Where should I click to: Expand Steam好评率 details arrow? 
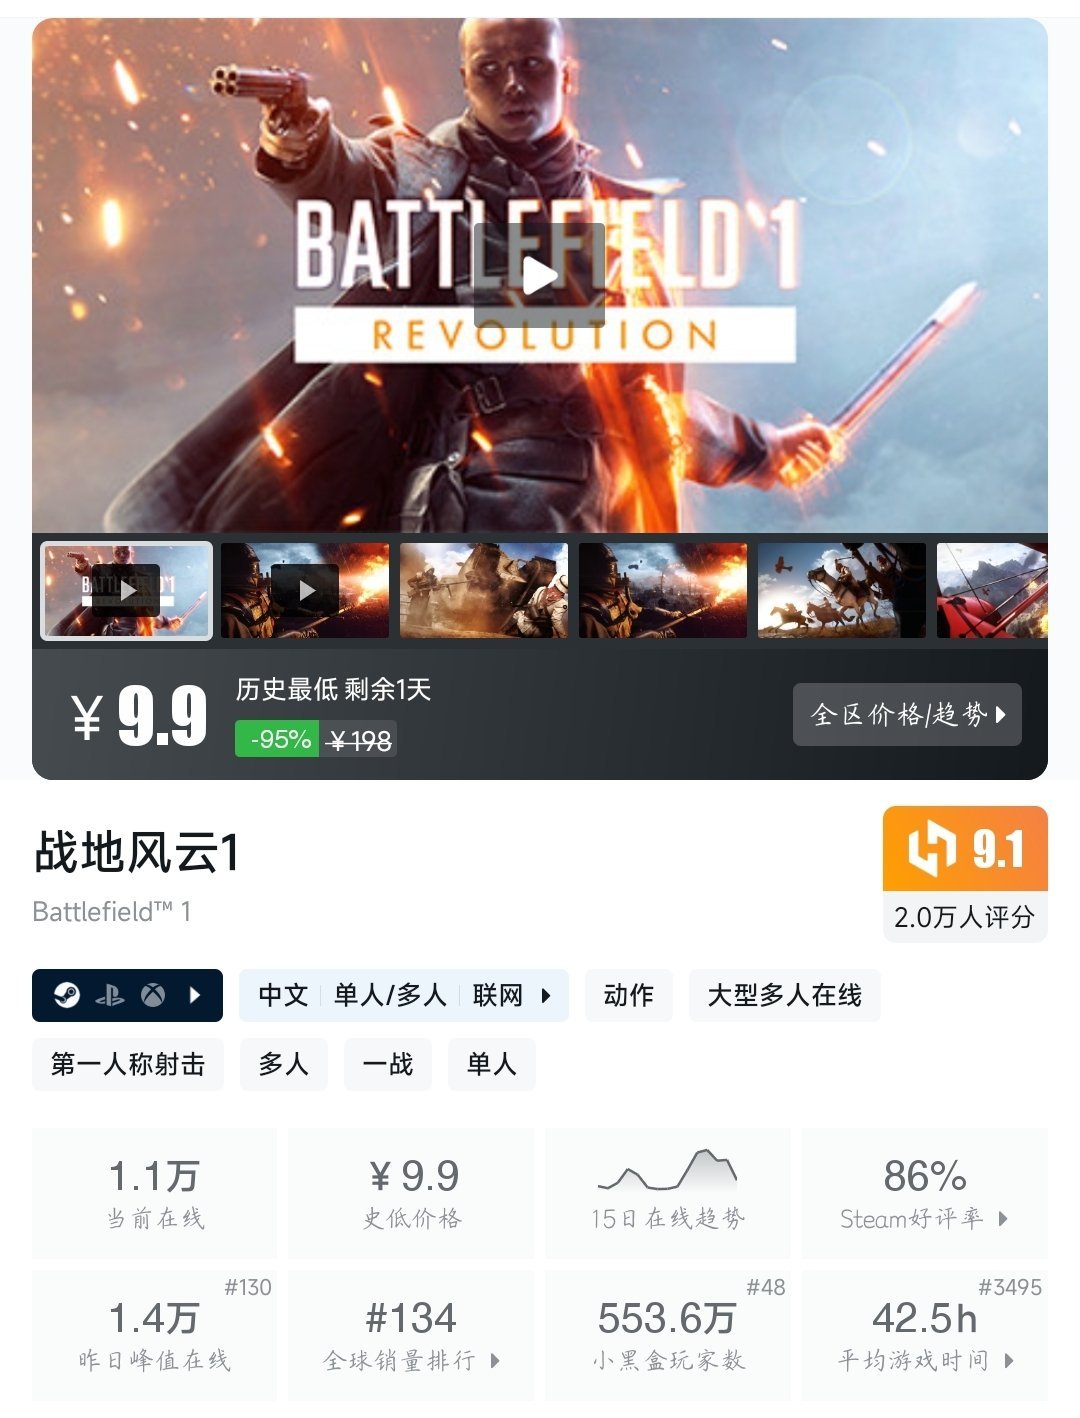(x=1003, y=1218)
